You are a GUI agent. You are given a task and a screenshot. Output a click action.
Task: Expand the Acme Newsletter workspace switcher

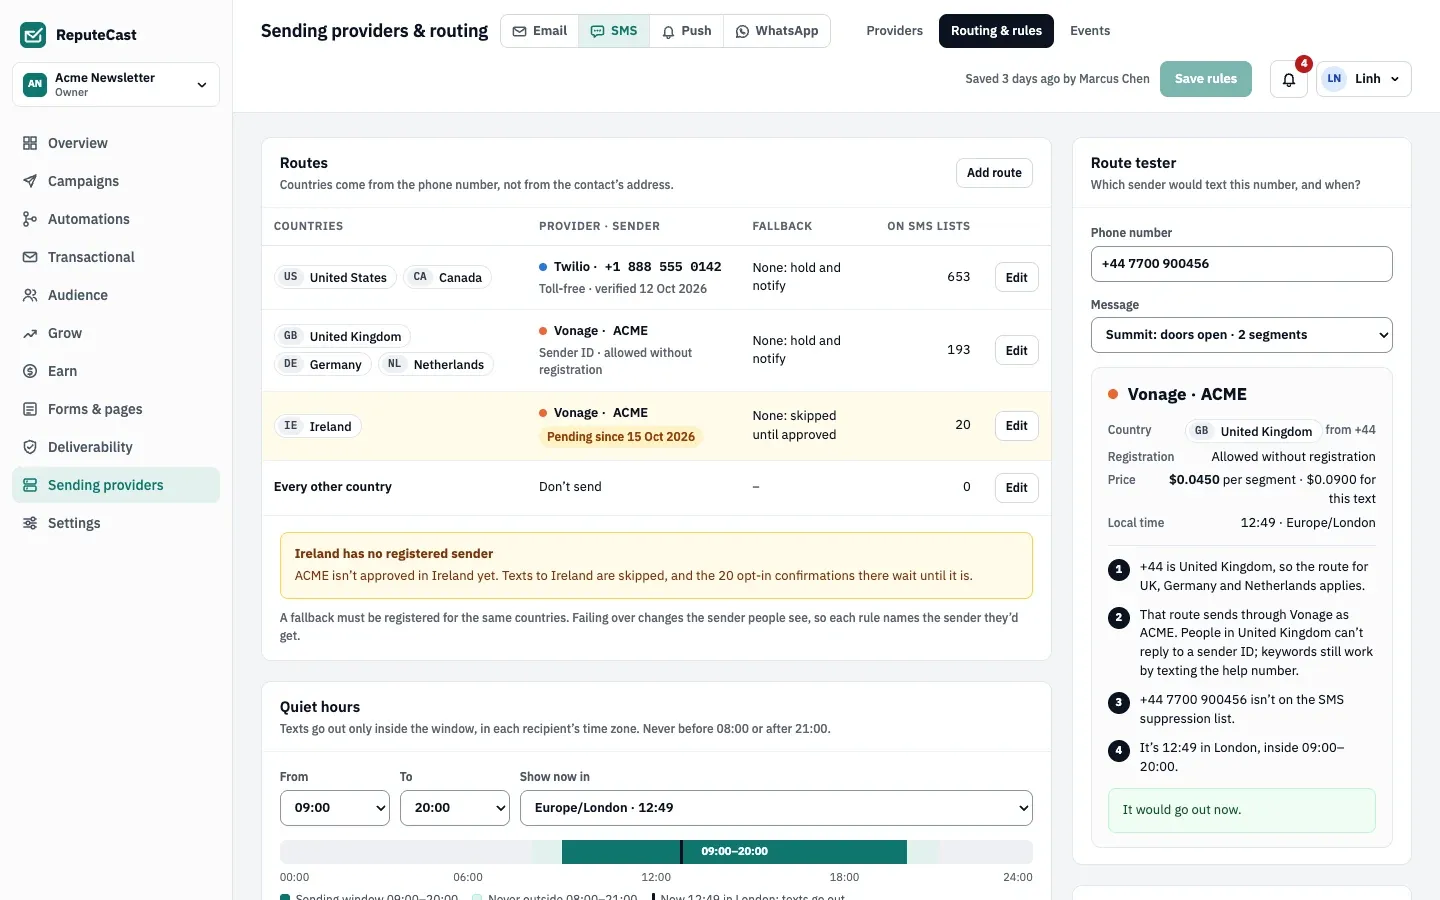(x=116, y=85)
